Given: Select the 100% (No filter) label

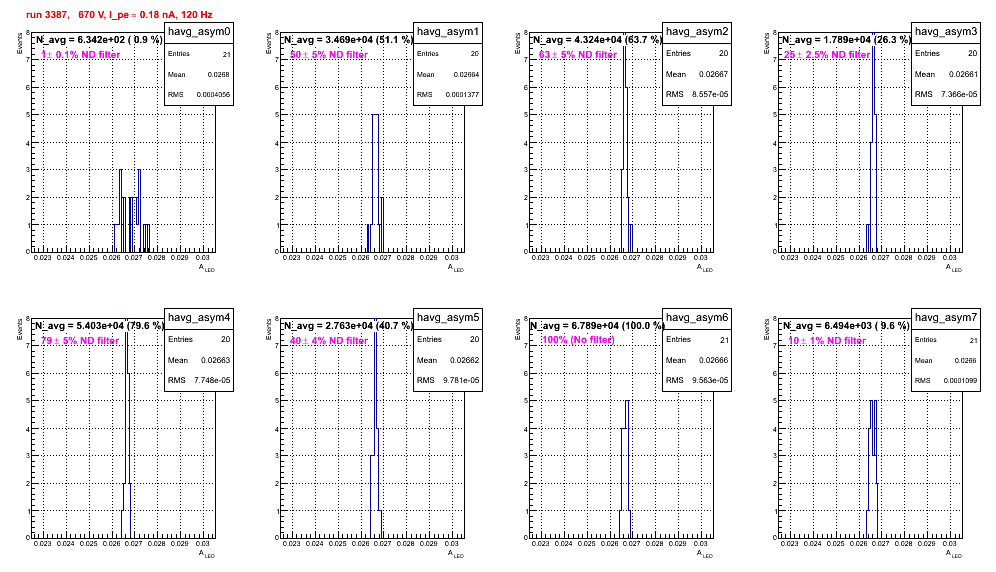Looking at the screenshot, I should pyautogui.click(x=578, y=340).
